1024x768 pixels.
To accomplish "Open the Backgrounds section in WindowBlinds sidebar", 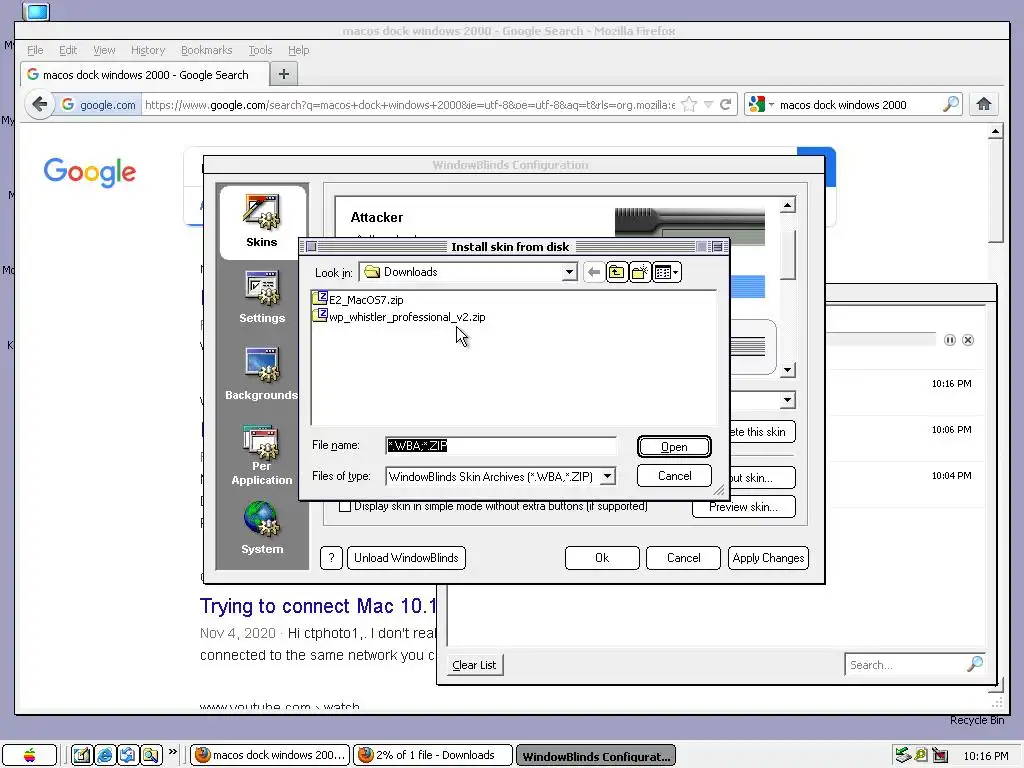I will (x=262, y=374).
